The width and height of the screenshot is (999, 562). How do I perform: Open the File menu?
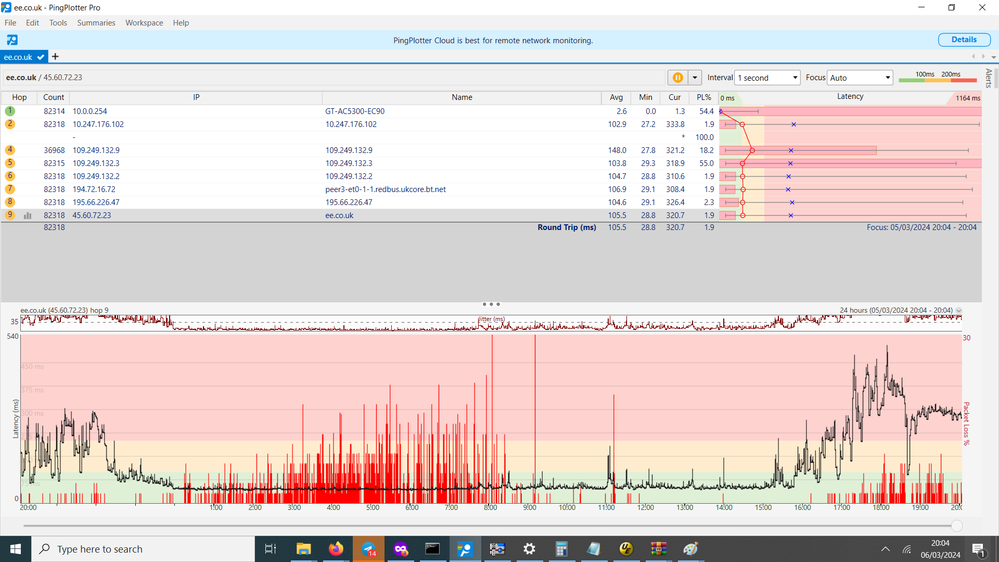10,23
